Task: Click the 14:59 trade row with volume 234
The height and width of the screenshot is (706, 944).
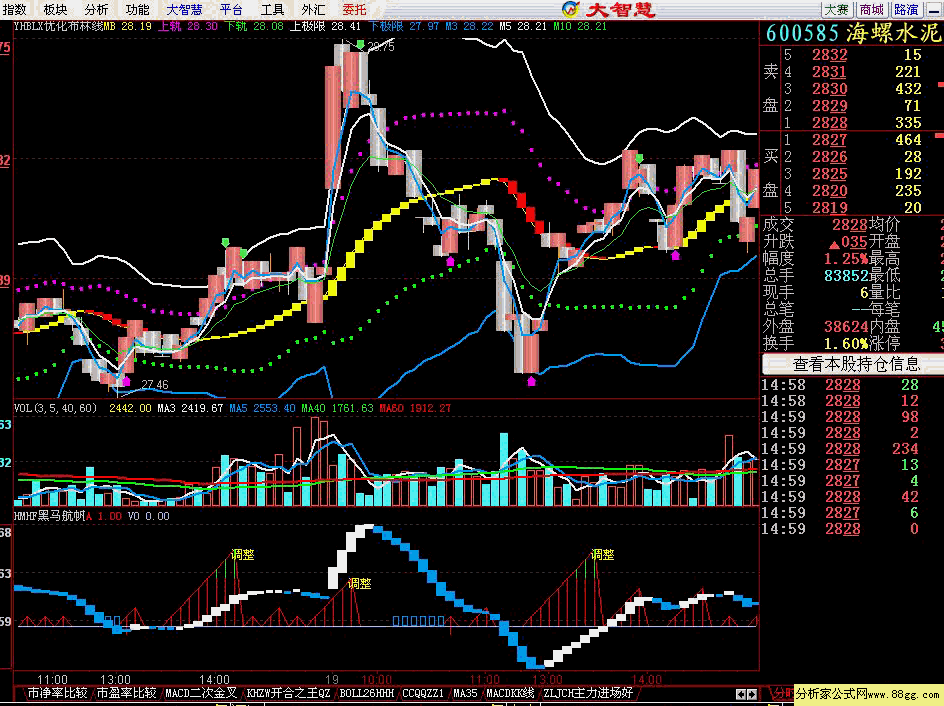Action: [840, 449]
